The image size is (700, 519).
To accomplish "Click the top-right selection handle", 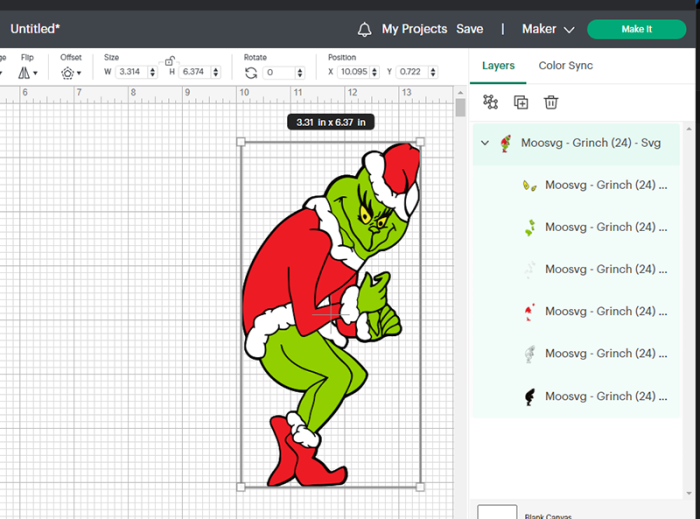I will (420, 142).
